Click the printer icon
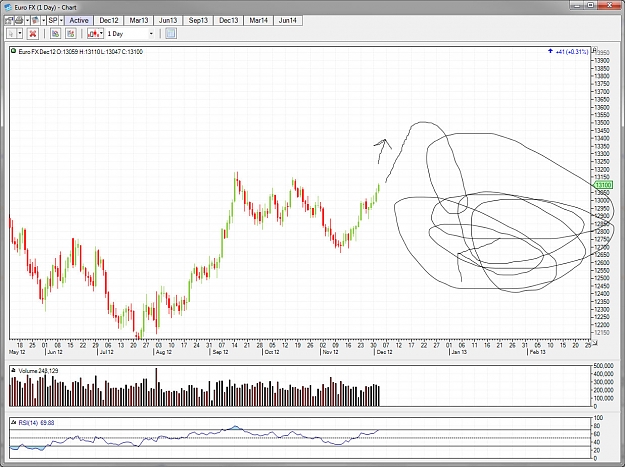625x467 pixels. (19, 20)
